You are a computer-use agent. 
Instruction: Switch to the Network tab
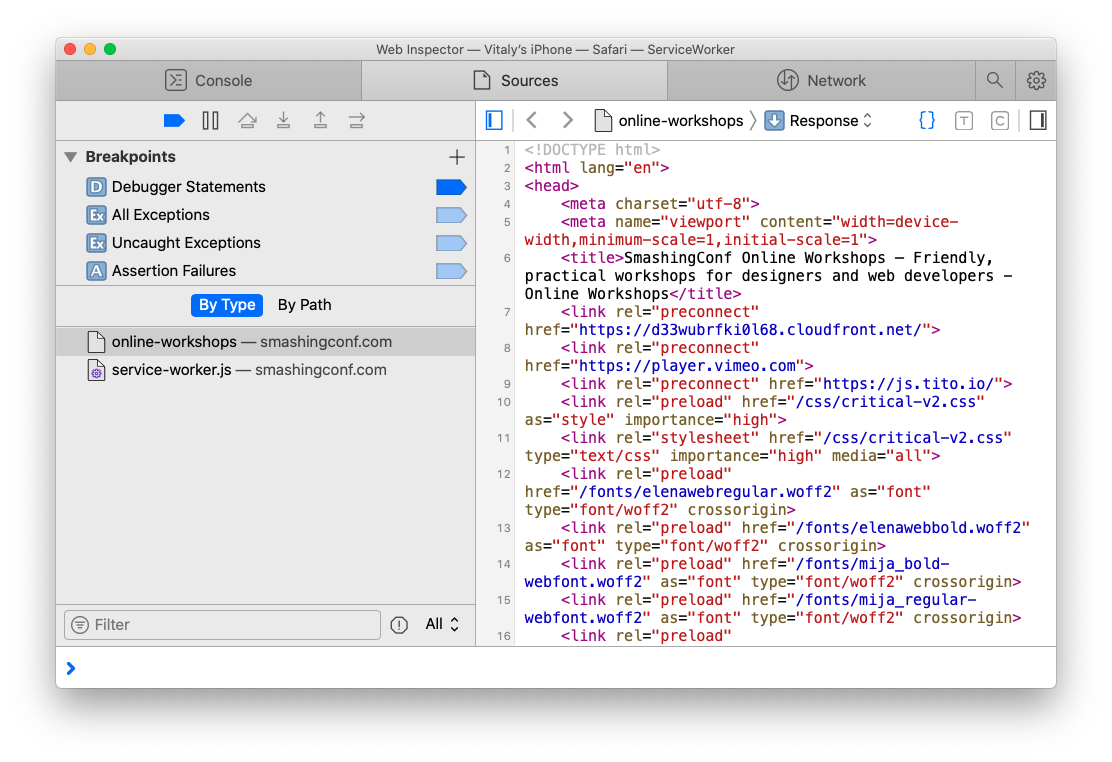(x=821, y=80)
